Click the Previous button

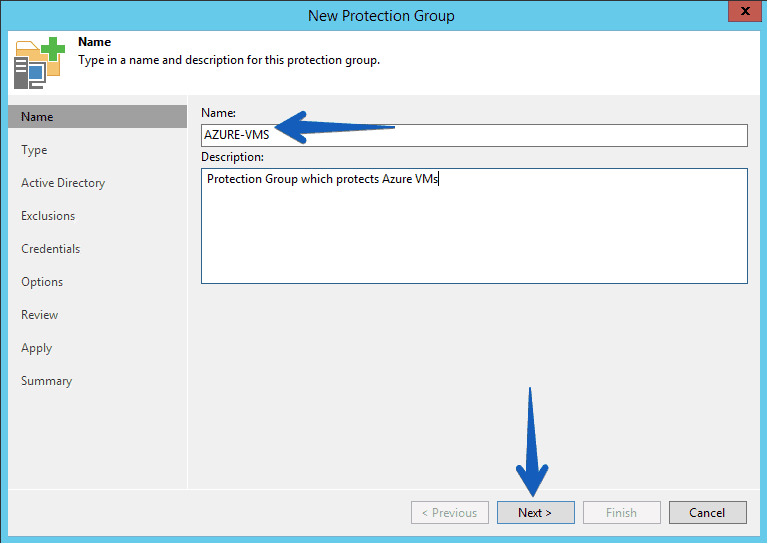[x=450, y=512]
